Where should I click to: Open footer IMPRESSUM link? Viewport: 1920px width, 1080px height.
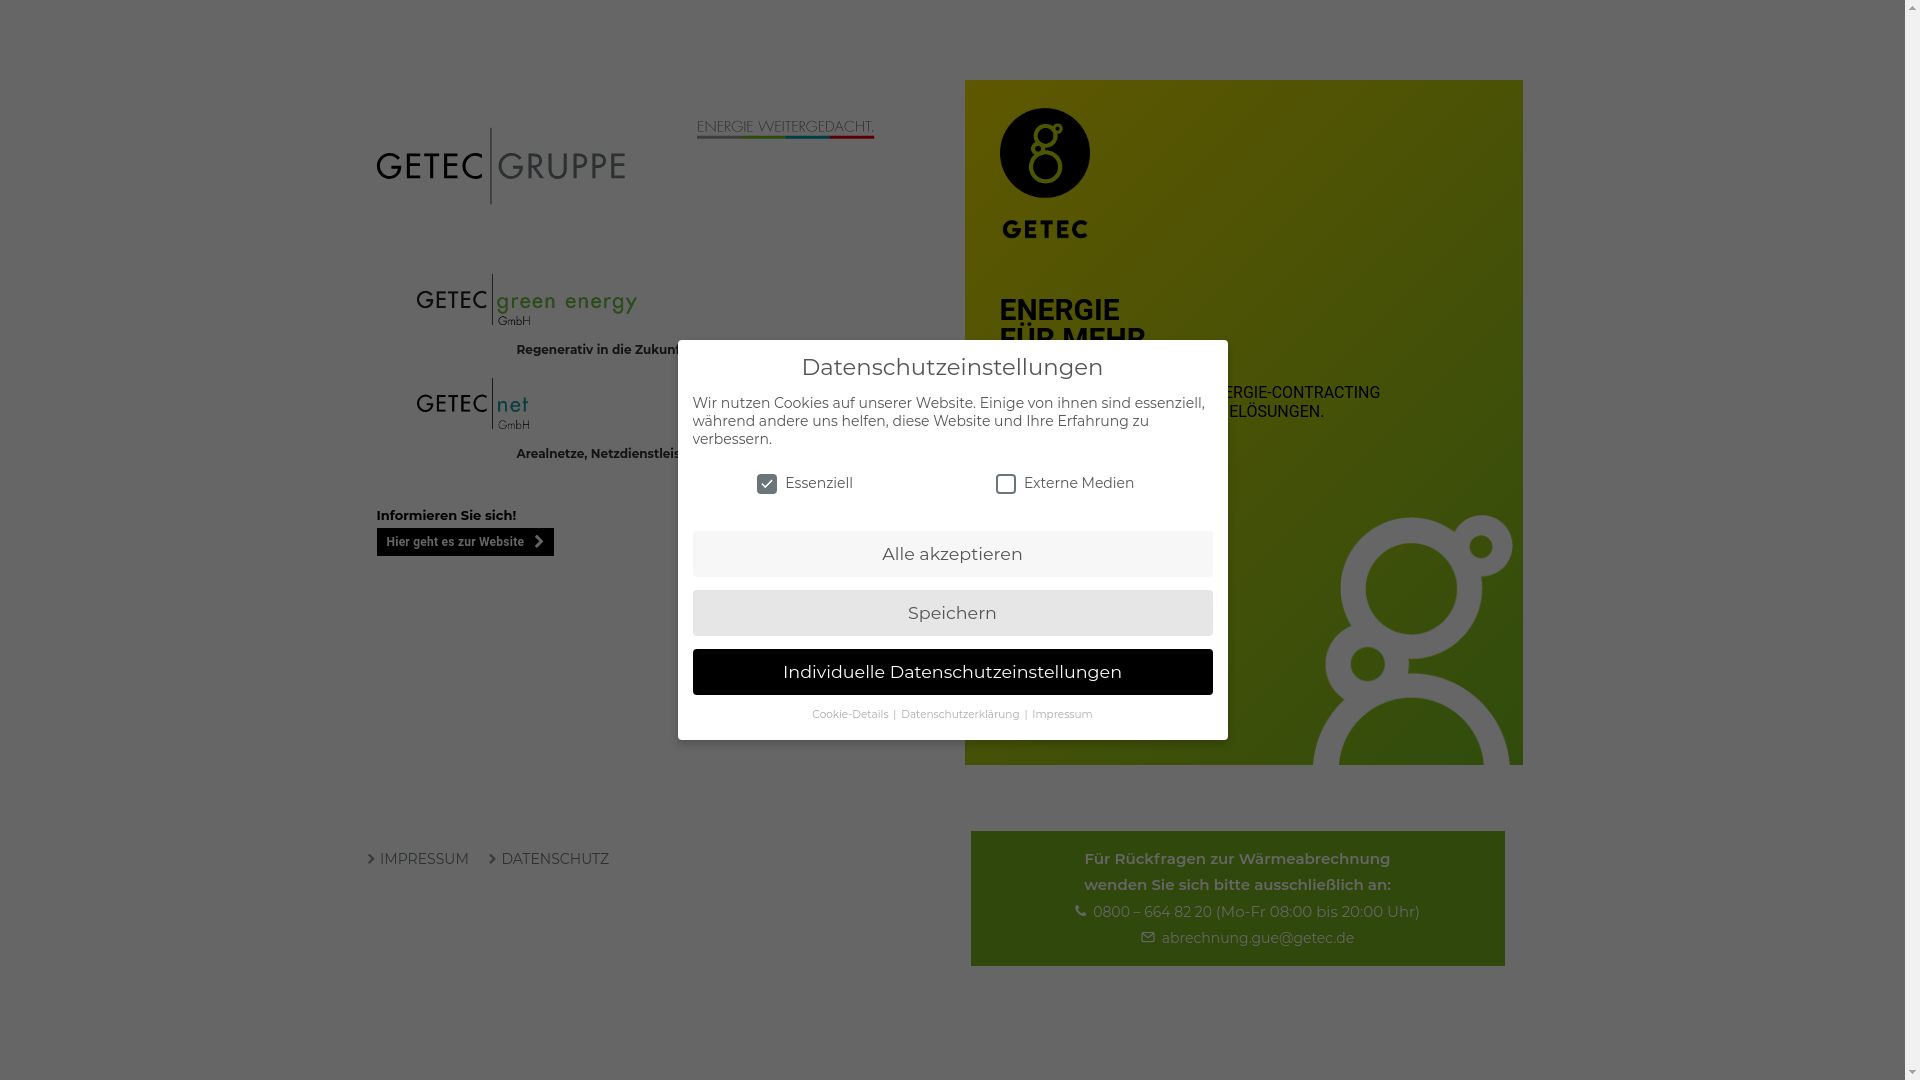(424, 859)
